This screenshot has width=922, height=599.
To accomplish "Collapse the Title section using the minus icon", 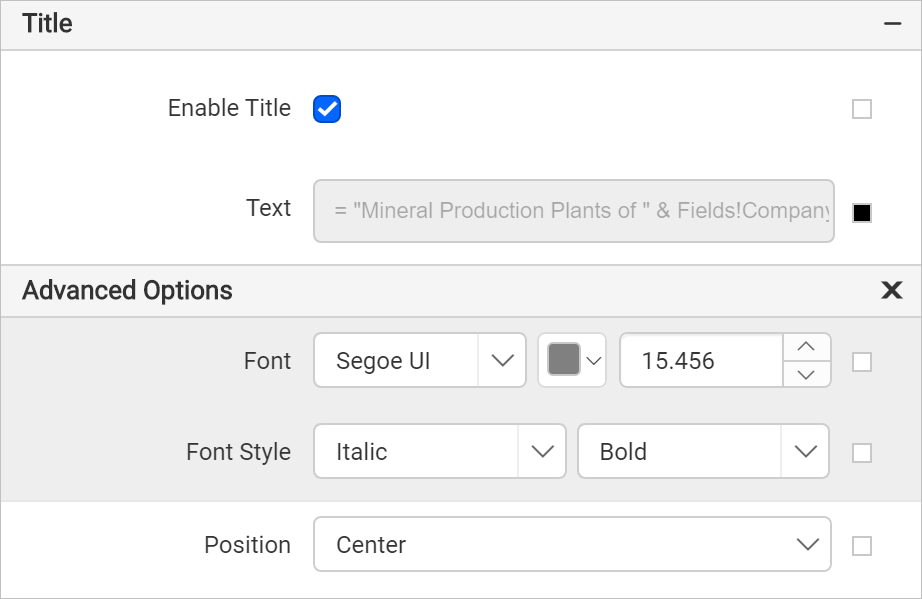I will click(x=892, y=22).
